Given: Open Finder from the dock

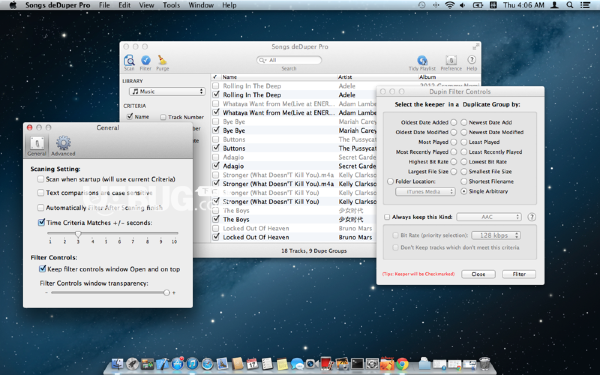Looking at the screenshot, I should coord(117,364).
